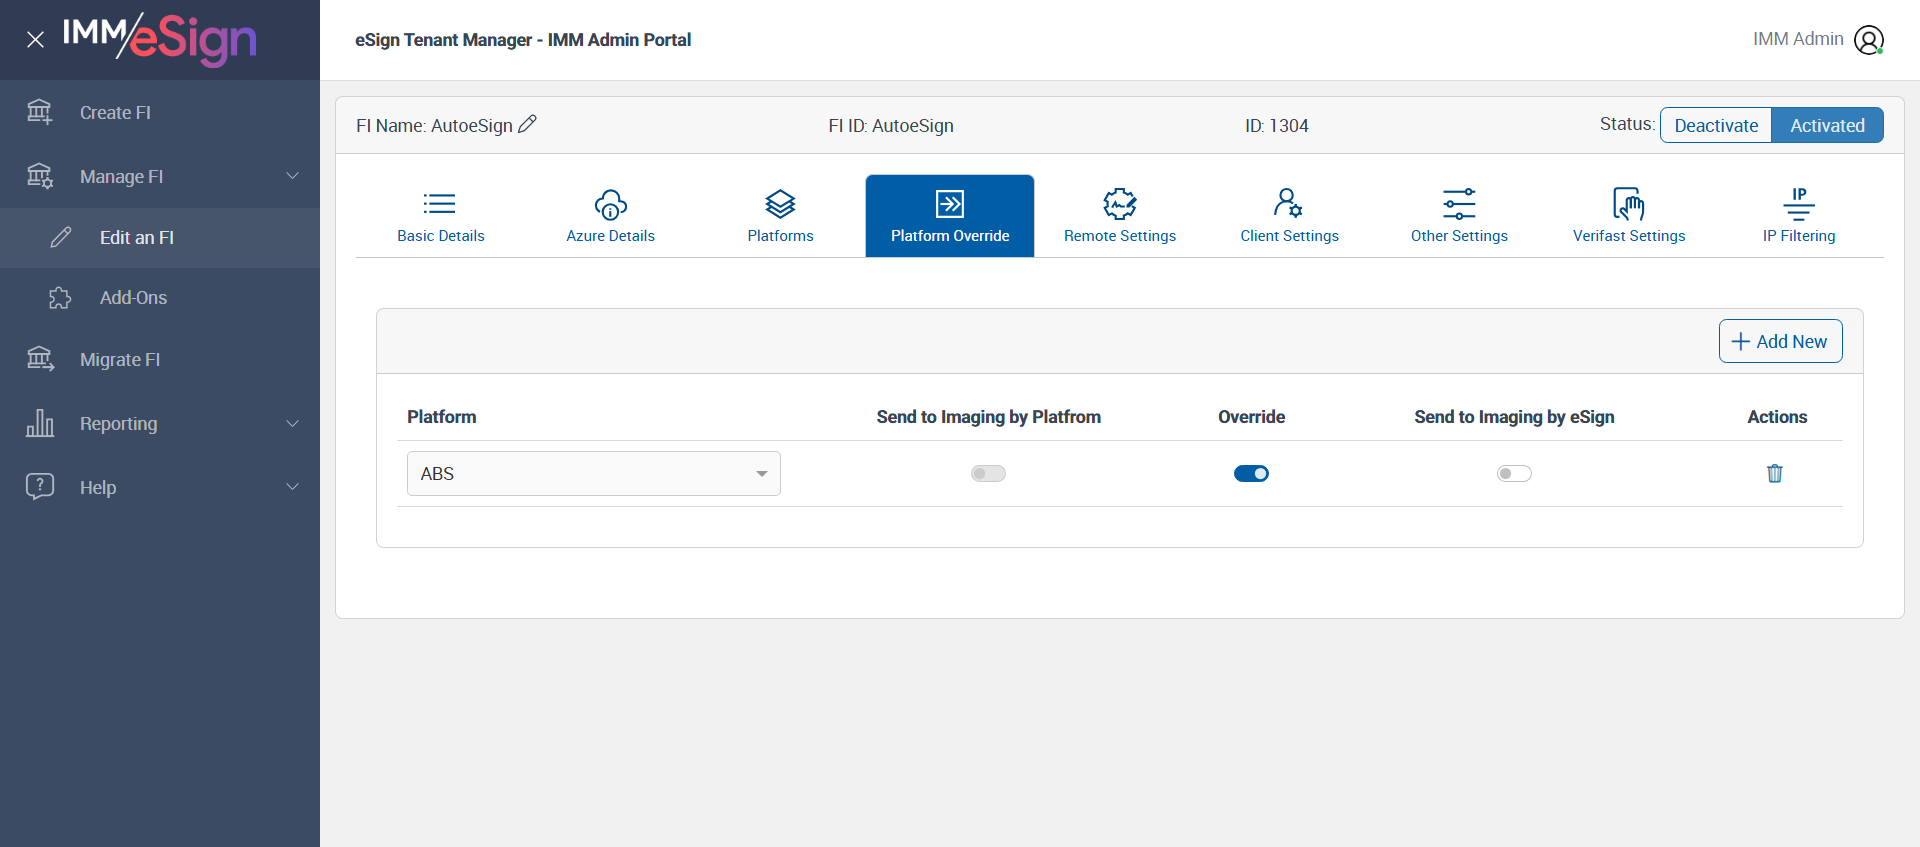Toggle Send to Imaging by Platform for ABS

(x=988, y=473)
